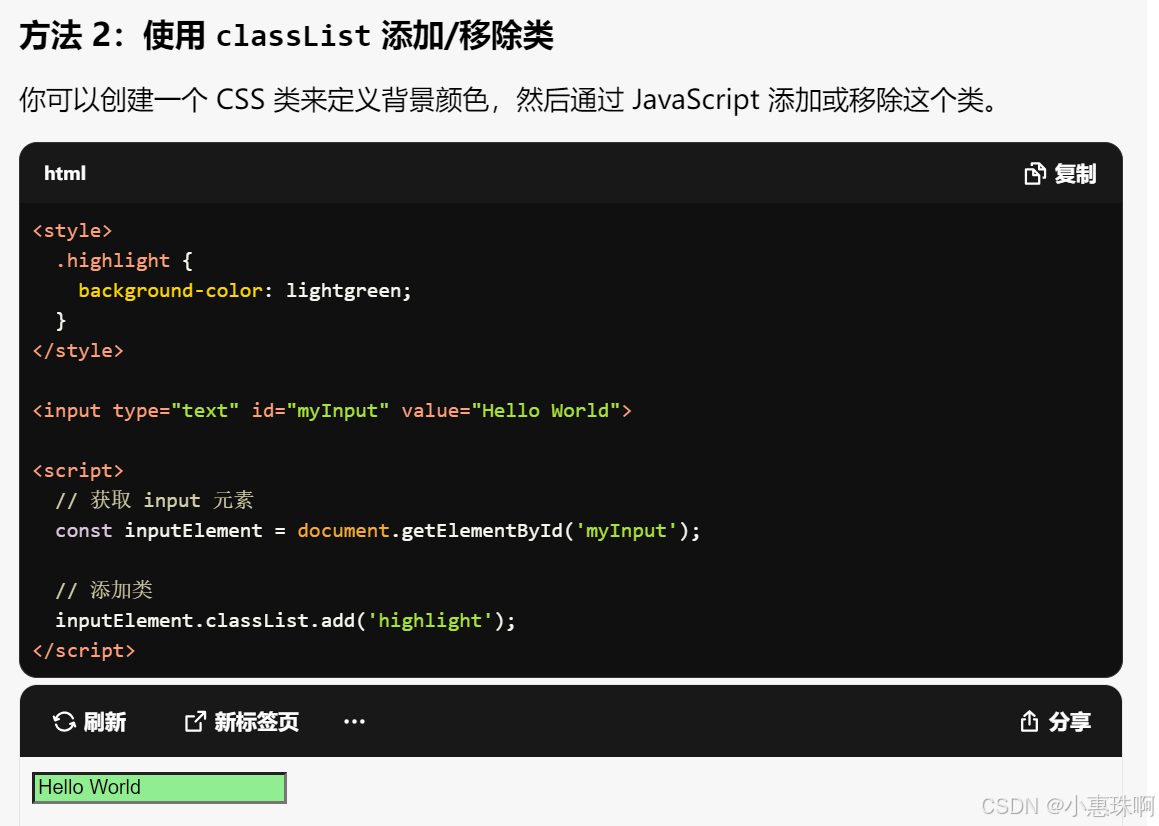Screen dimensions: 1159x826
Task: Open the three-dots more options menu
Action: [354, 722]
